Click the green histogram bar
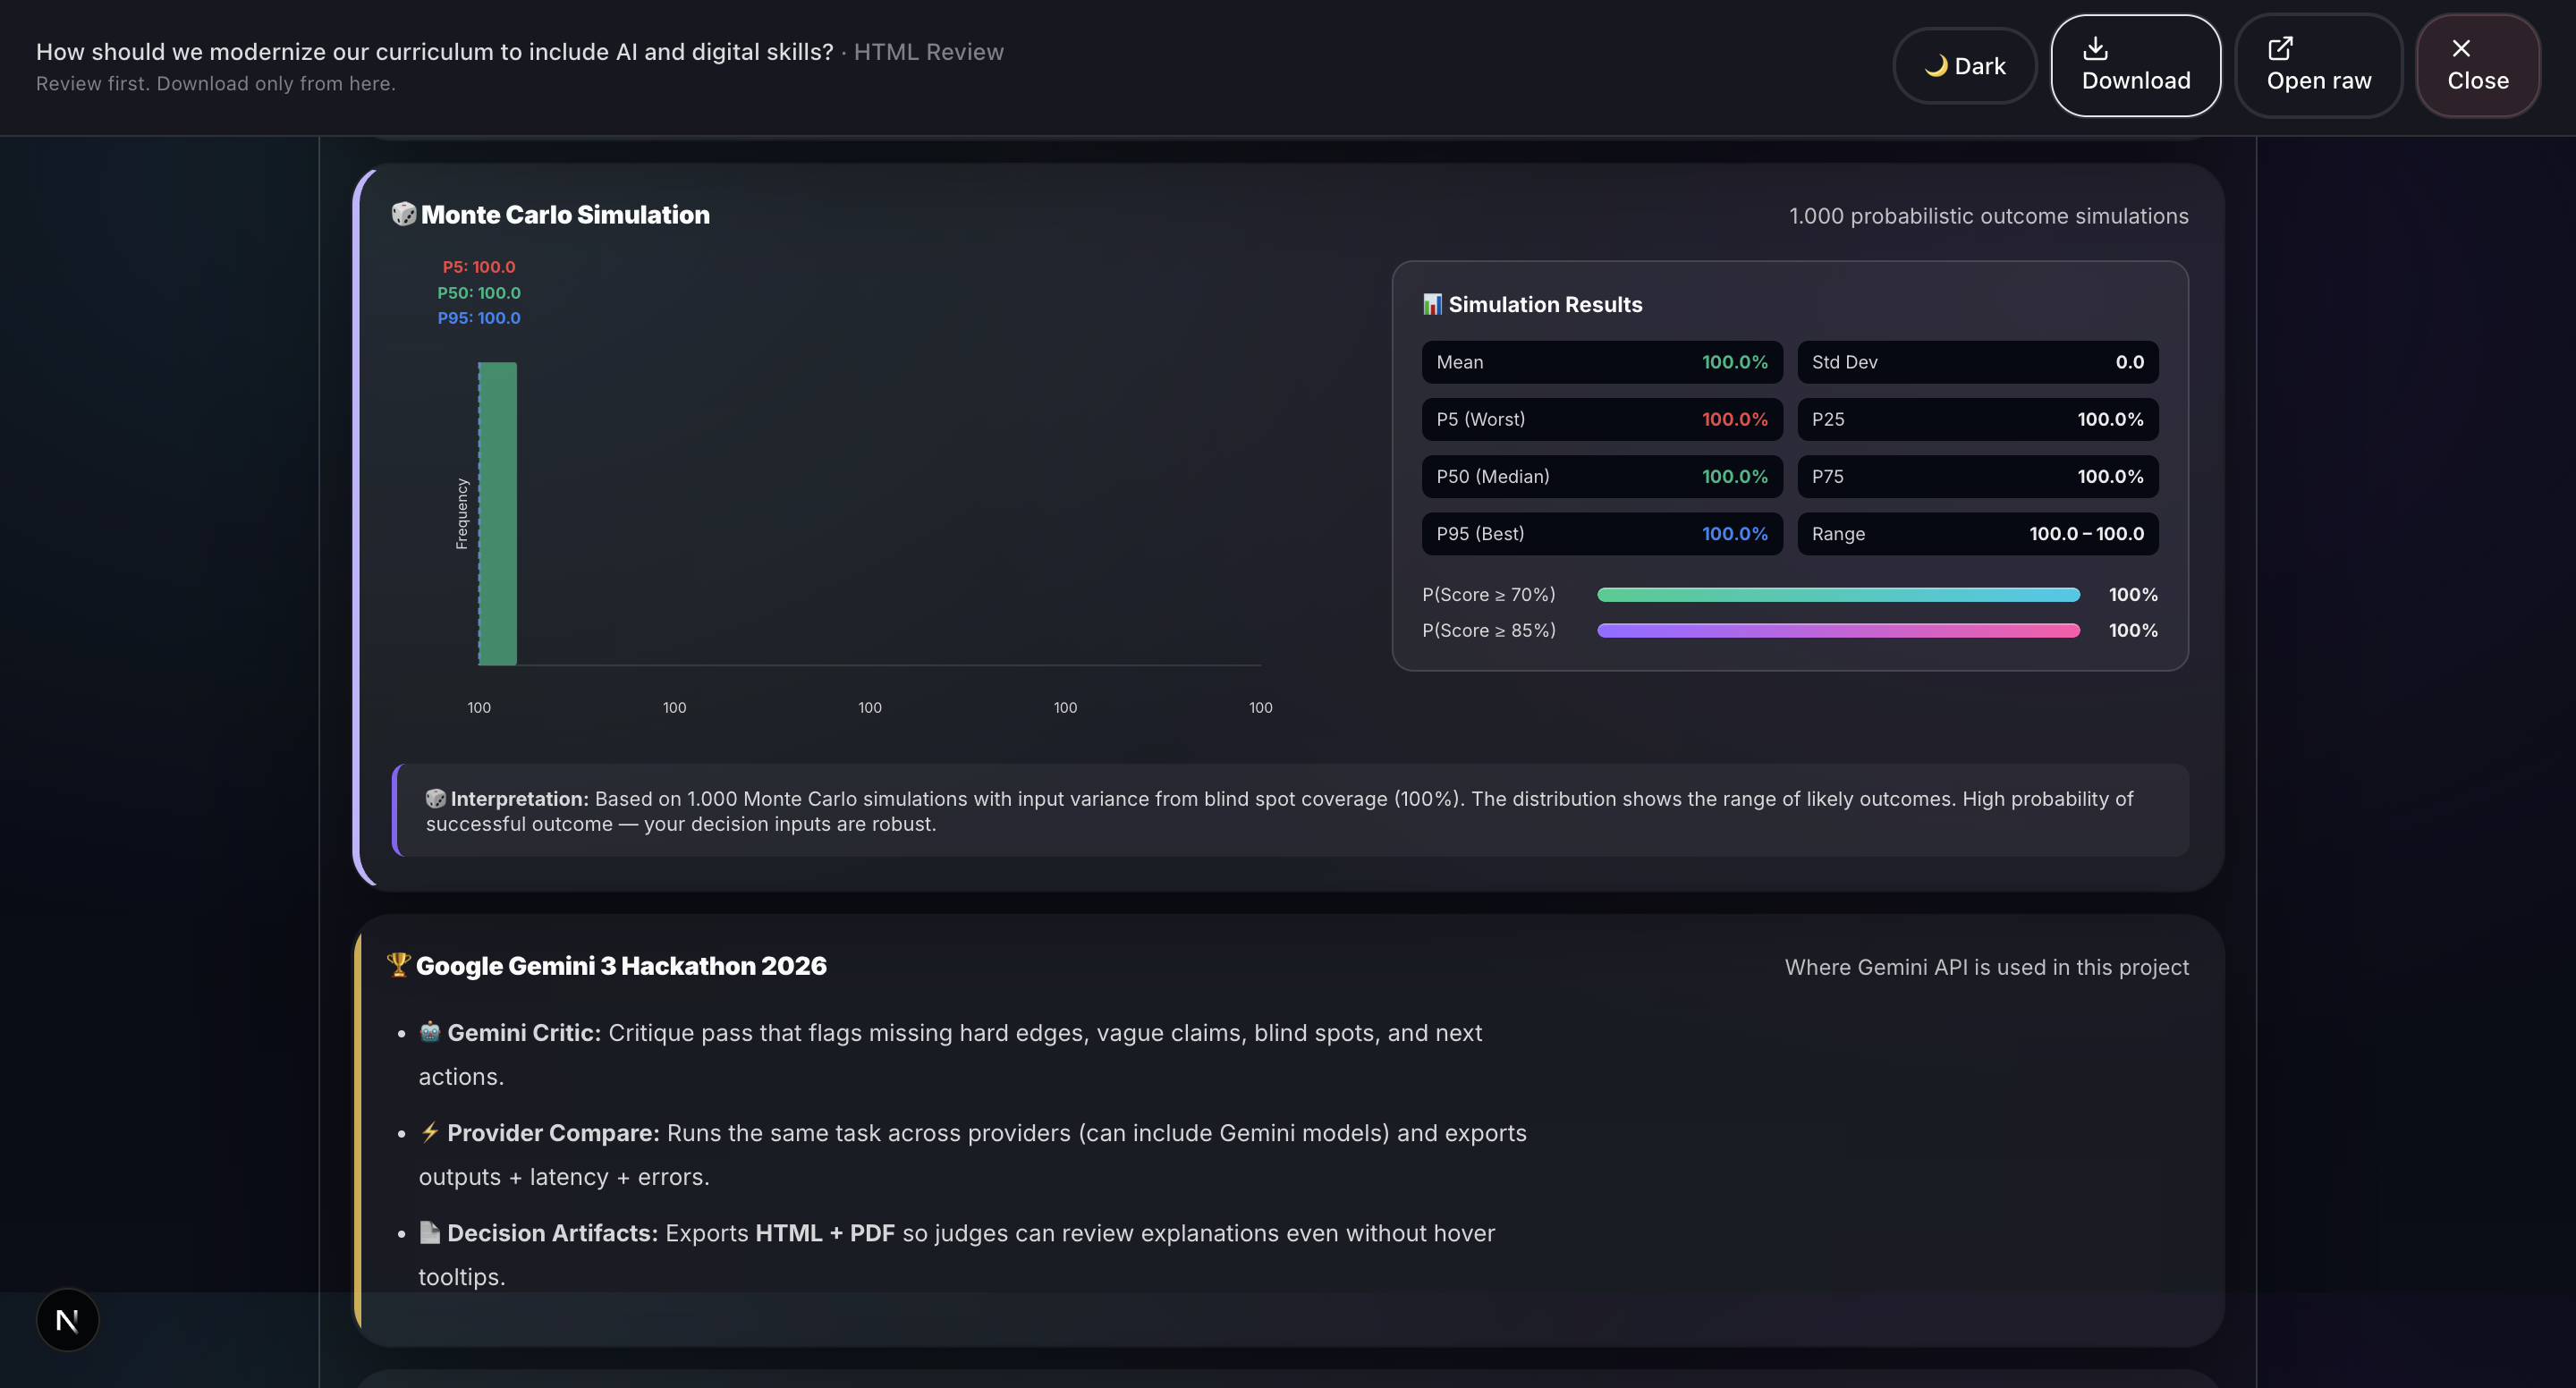This screenshot has height=1388, width=2576. [x=497, y=513]
